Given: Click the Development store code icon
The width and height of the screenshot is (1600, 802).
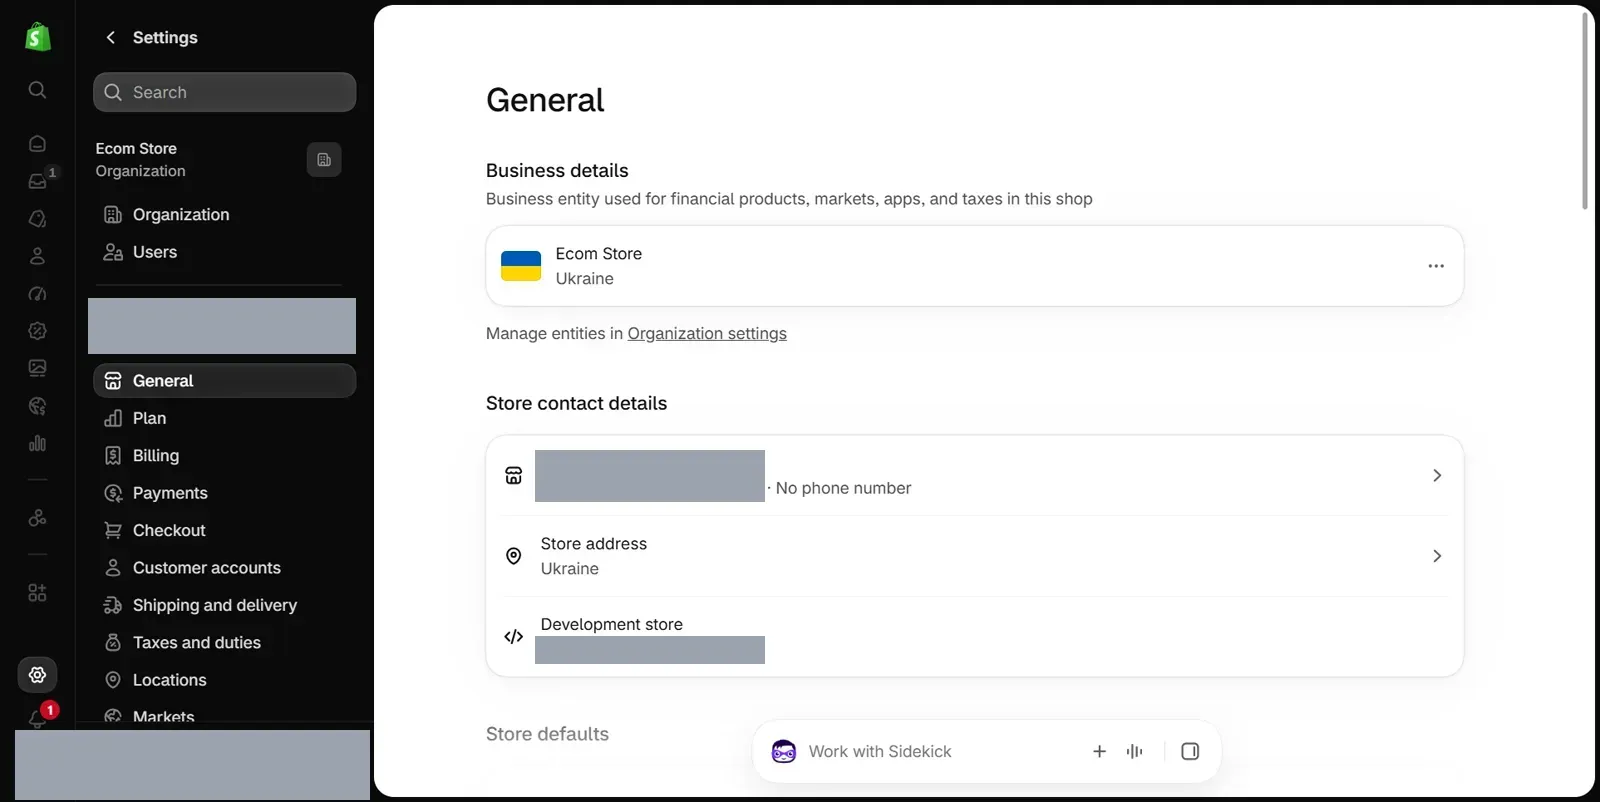Looking at the screenshot, I should coord(514,637).
